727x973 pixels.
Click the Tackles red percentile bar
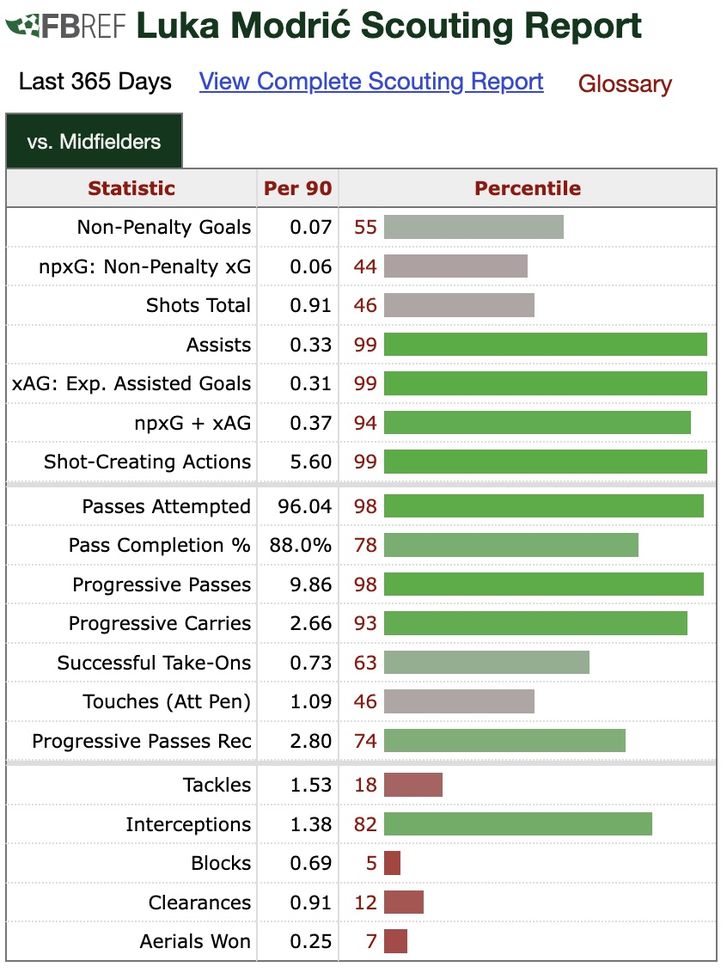click(413, 785)
